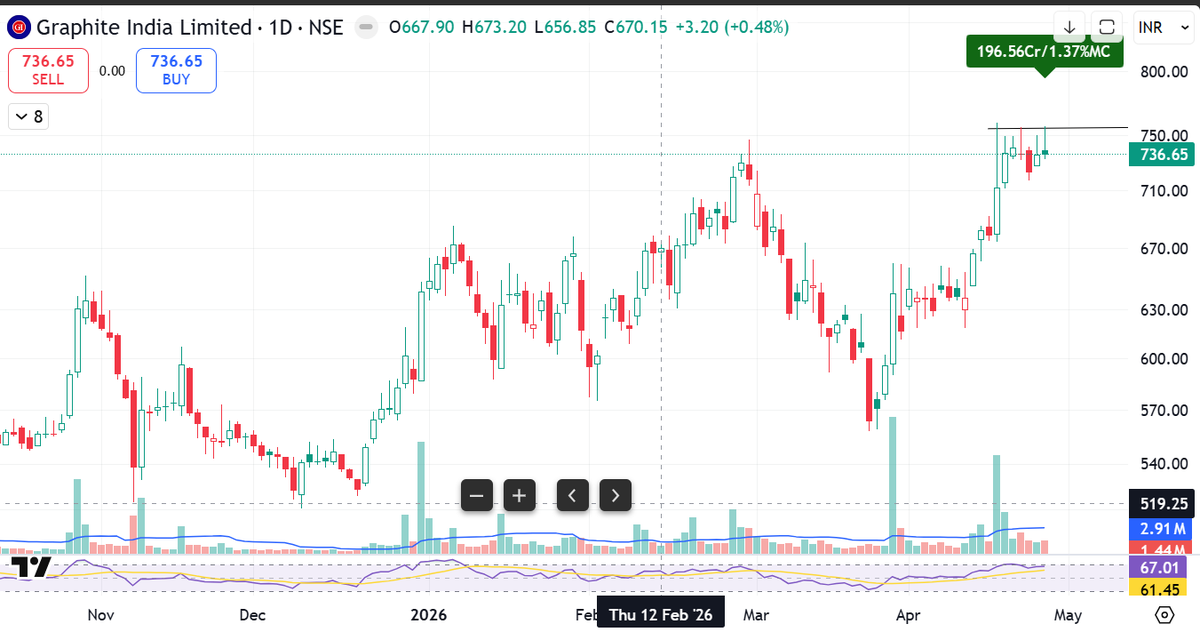Click the Apr label on time axis
The image size is (1200, 632).
[x=907, y=614]
